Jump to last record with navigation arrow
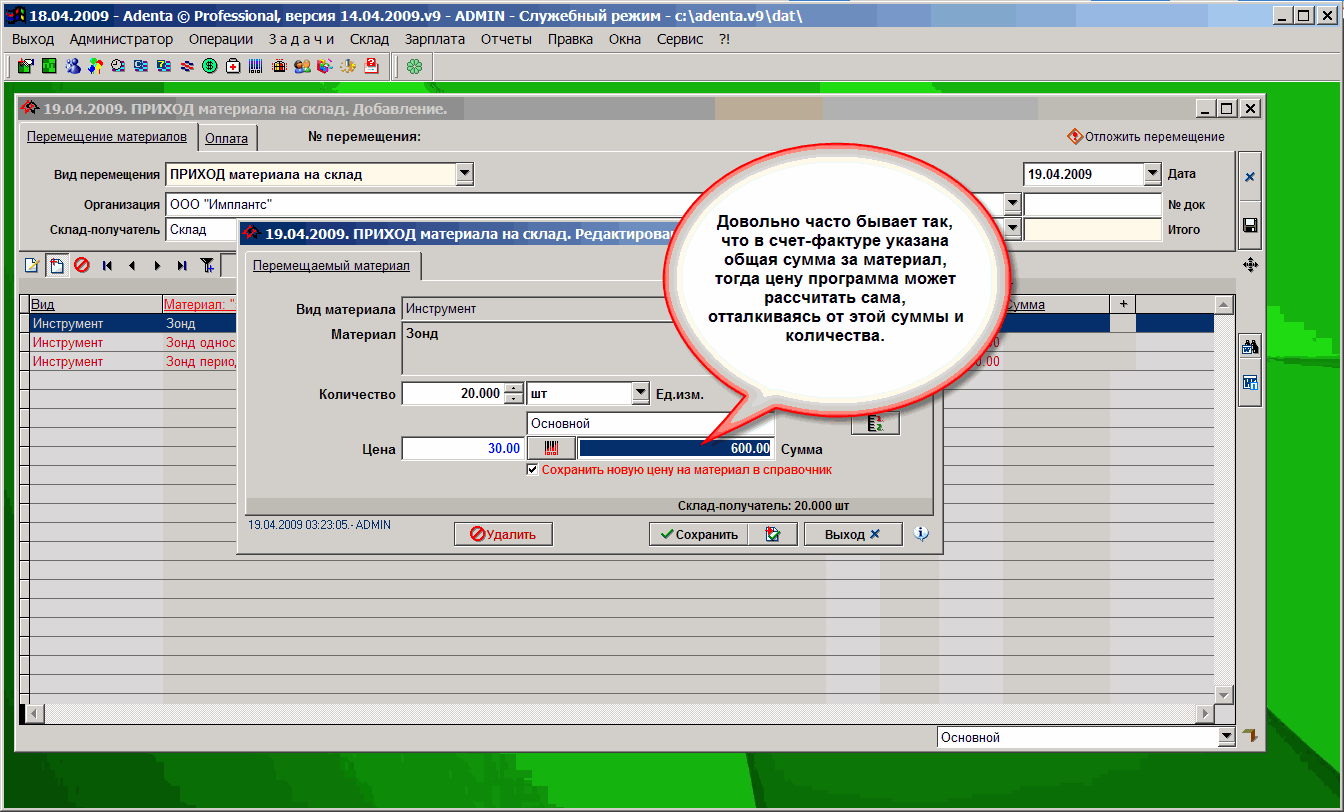 181,266
